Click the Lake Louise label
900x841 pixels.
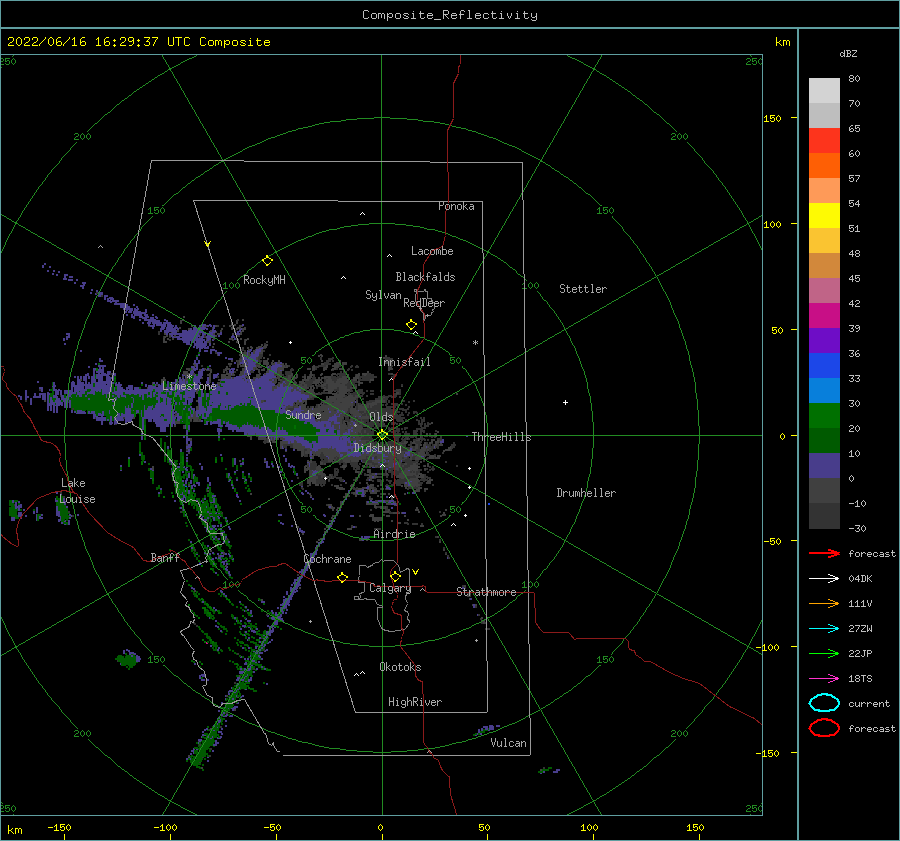pyautogui.click(x=77, y=491)
